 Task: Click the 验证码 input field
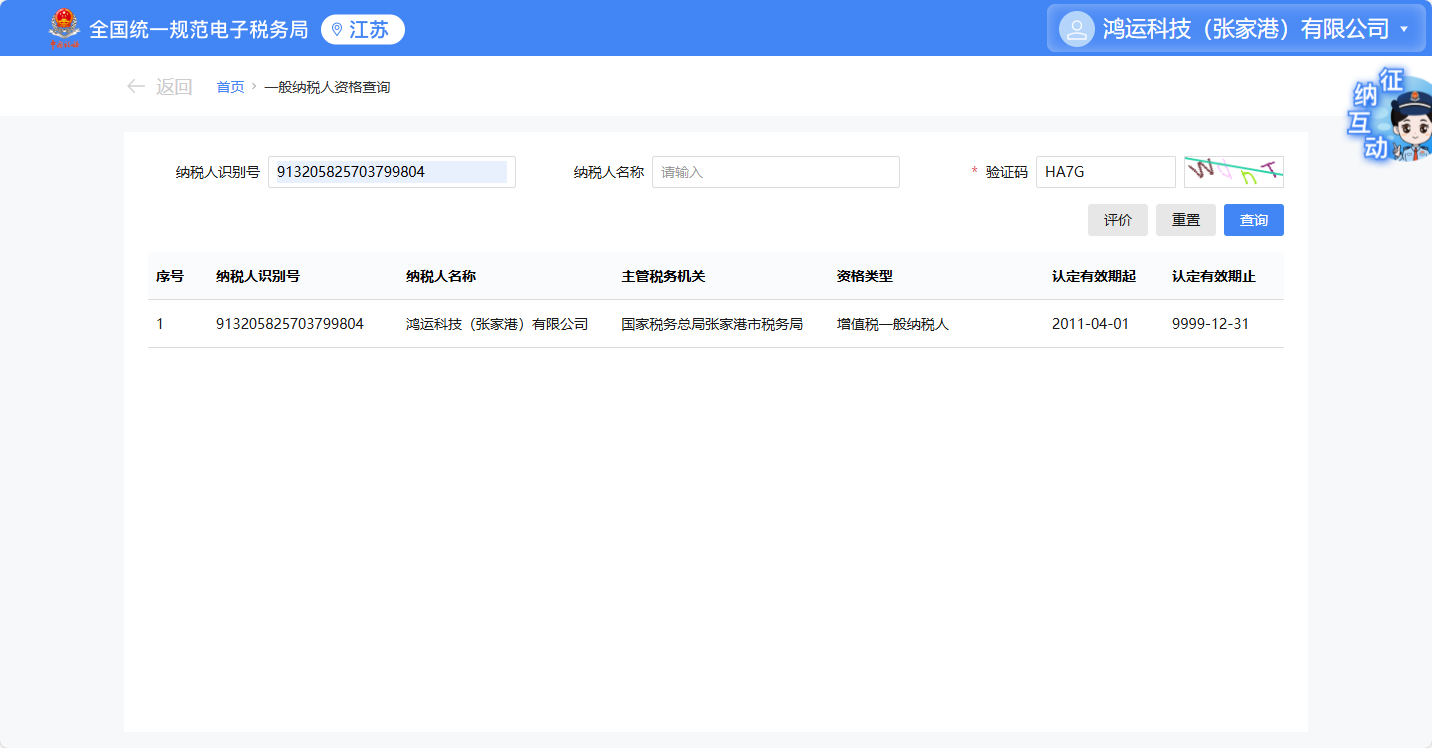tap(1105, 172)
